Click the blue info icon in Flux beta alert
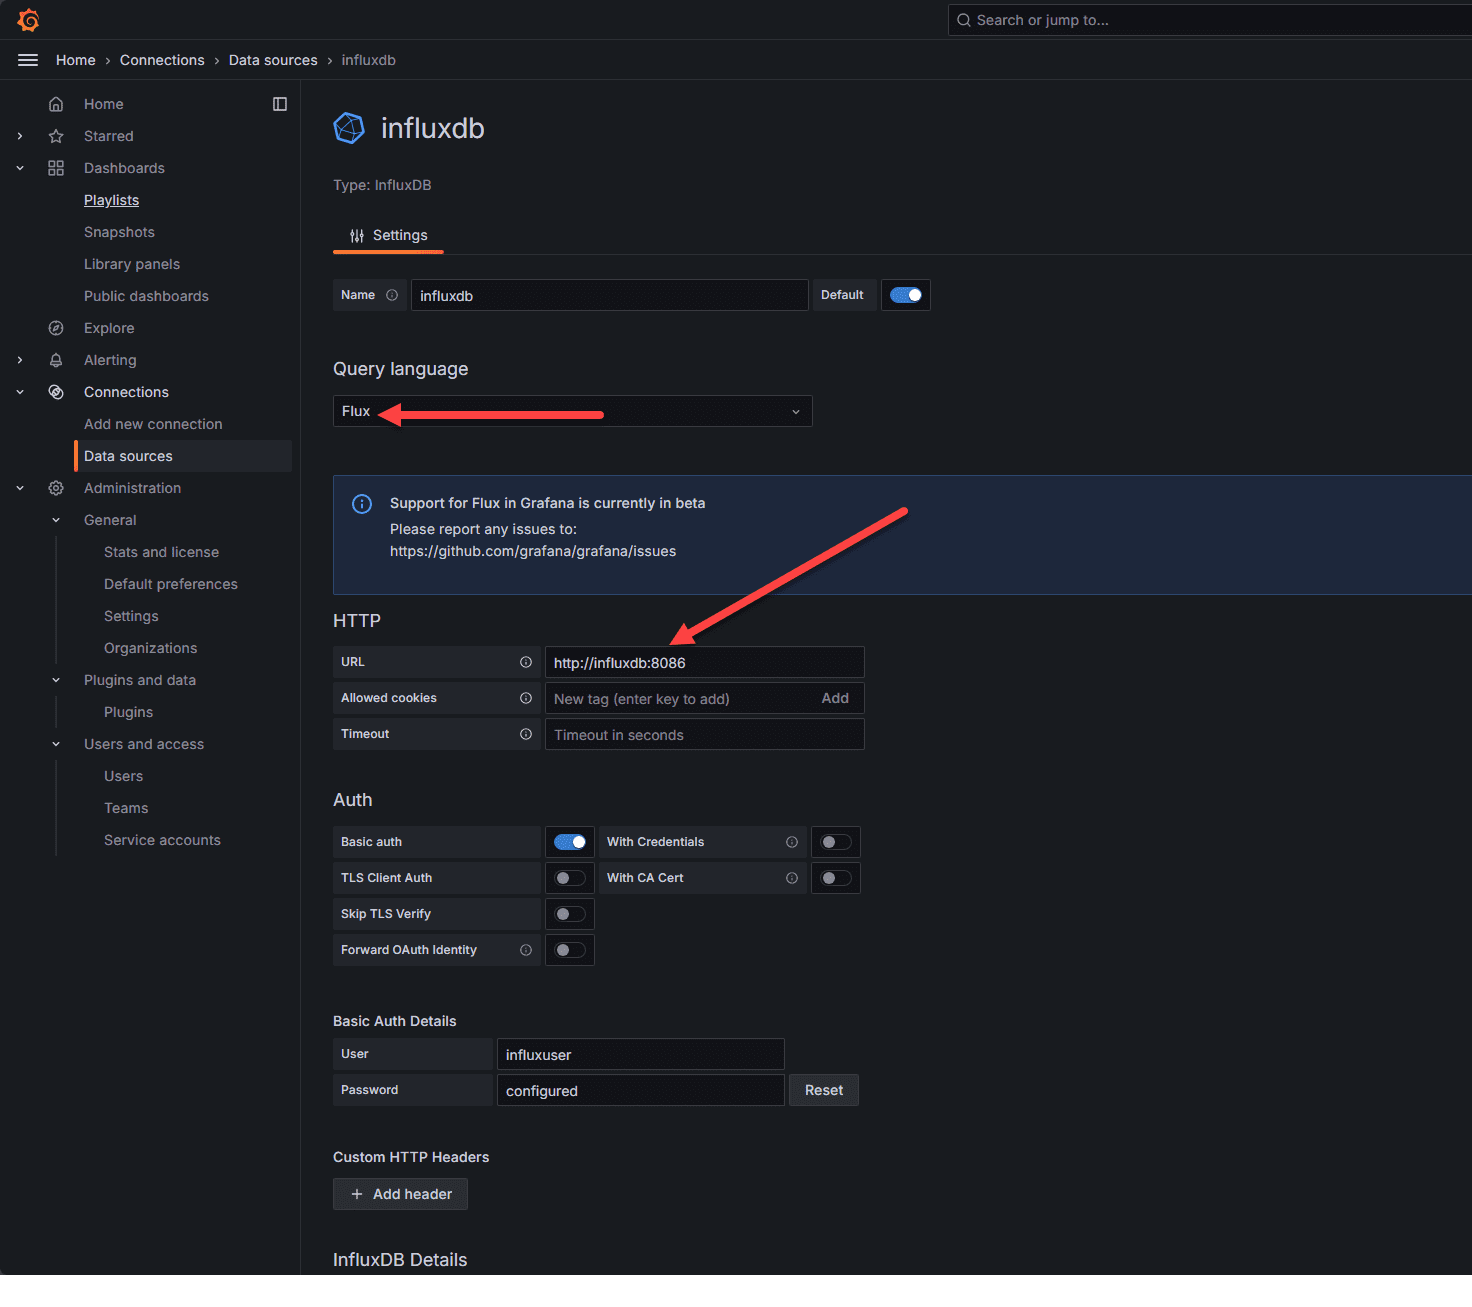The width and height of the screenshot is (1472, 1307). [x=362, y=504]
